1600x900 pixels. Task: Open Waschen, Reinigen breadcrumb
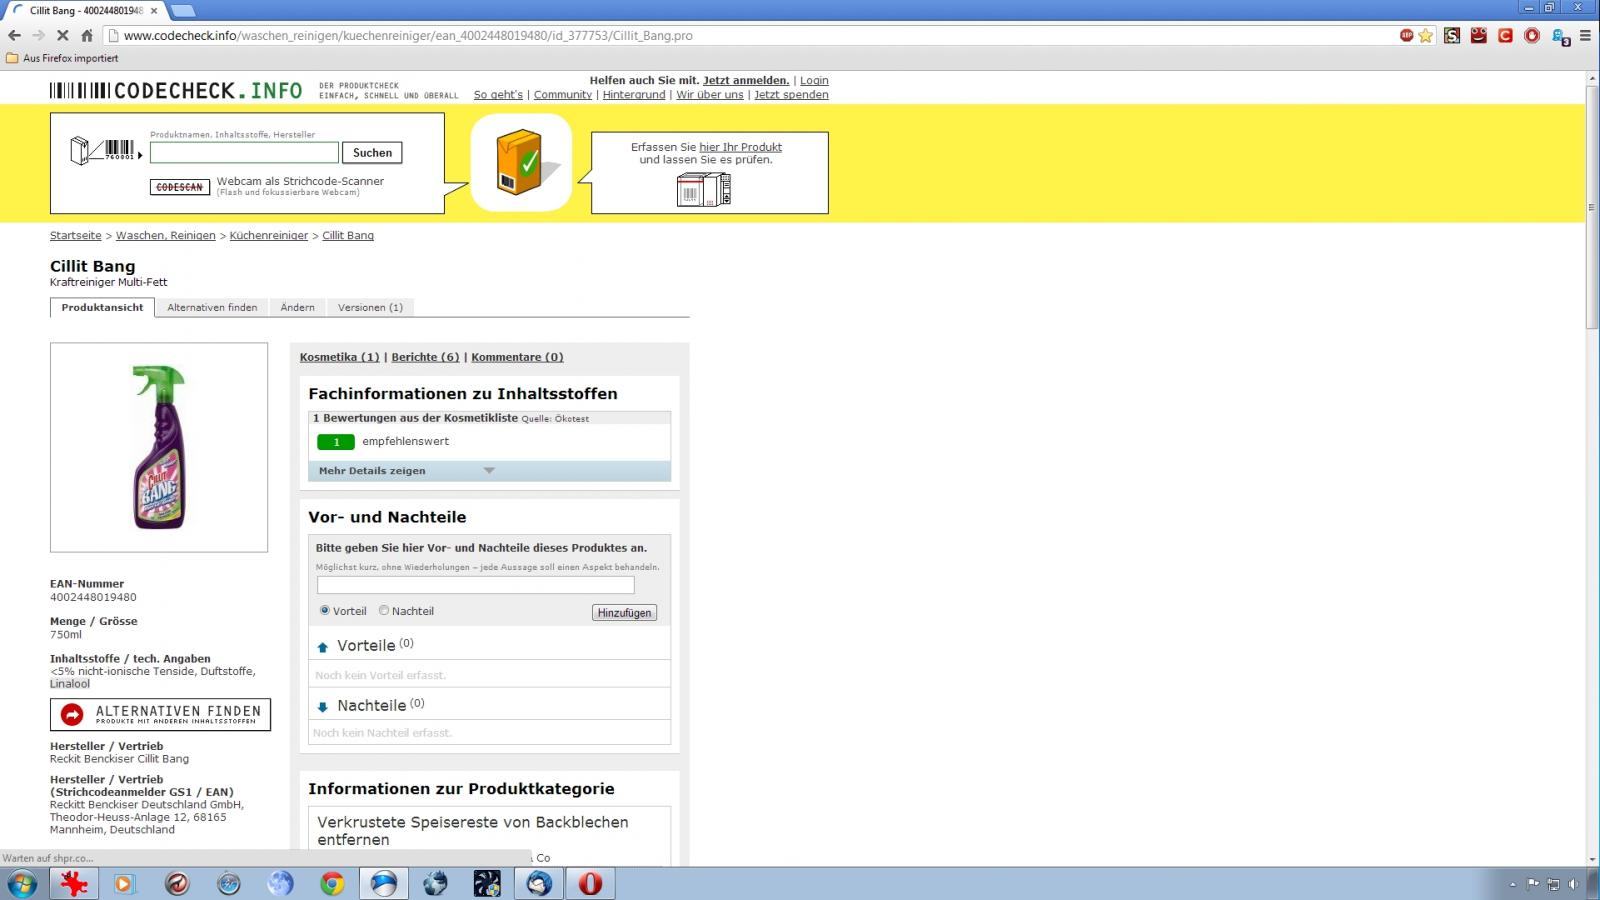[x=166, y=236]
